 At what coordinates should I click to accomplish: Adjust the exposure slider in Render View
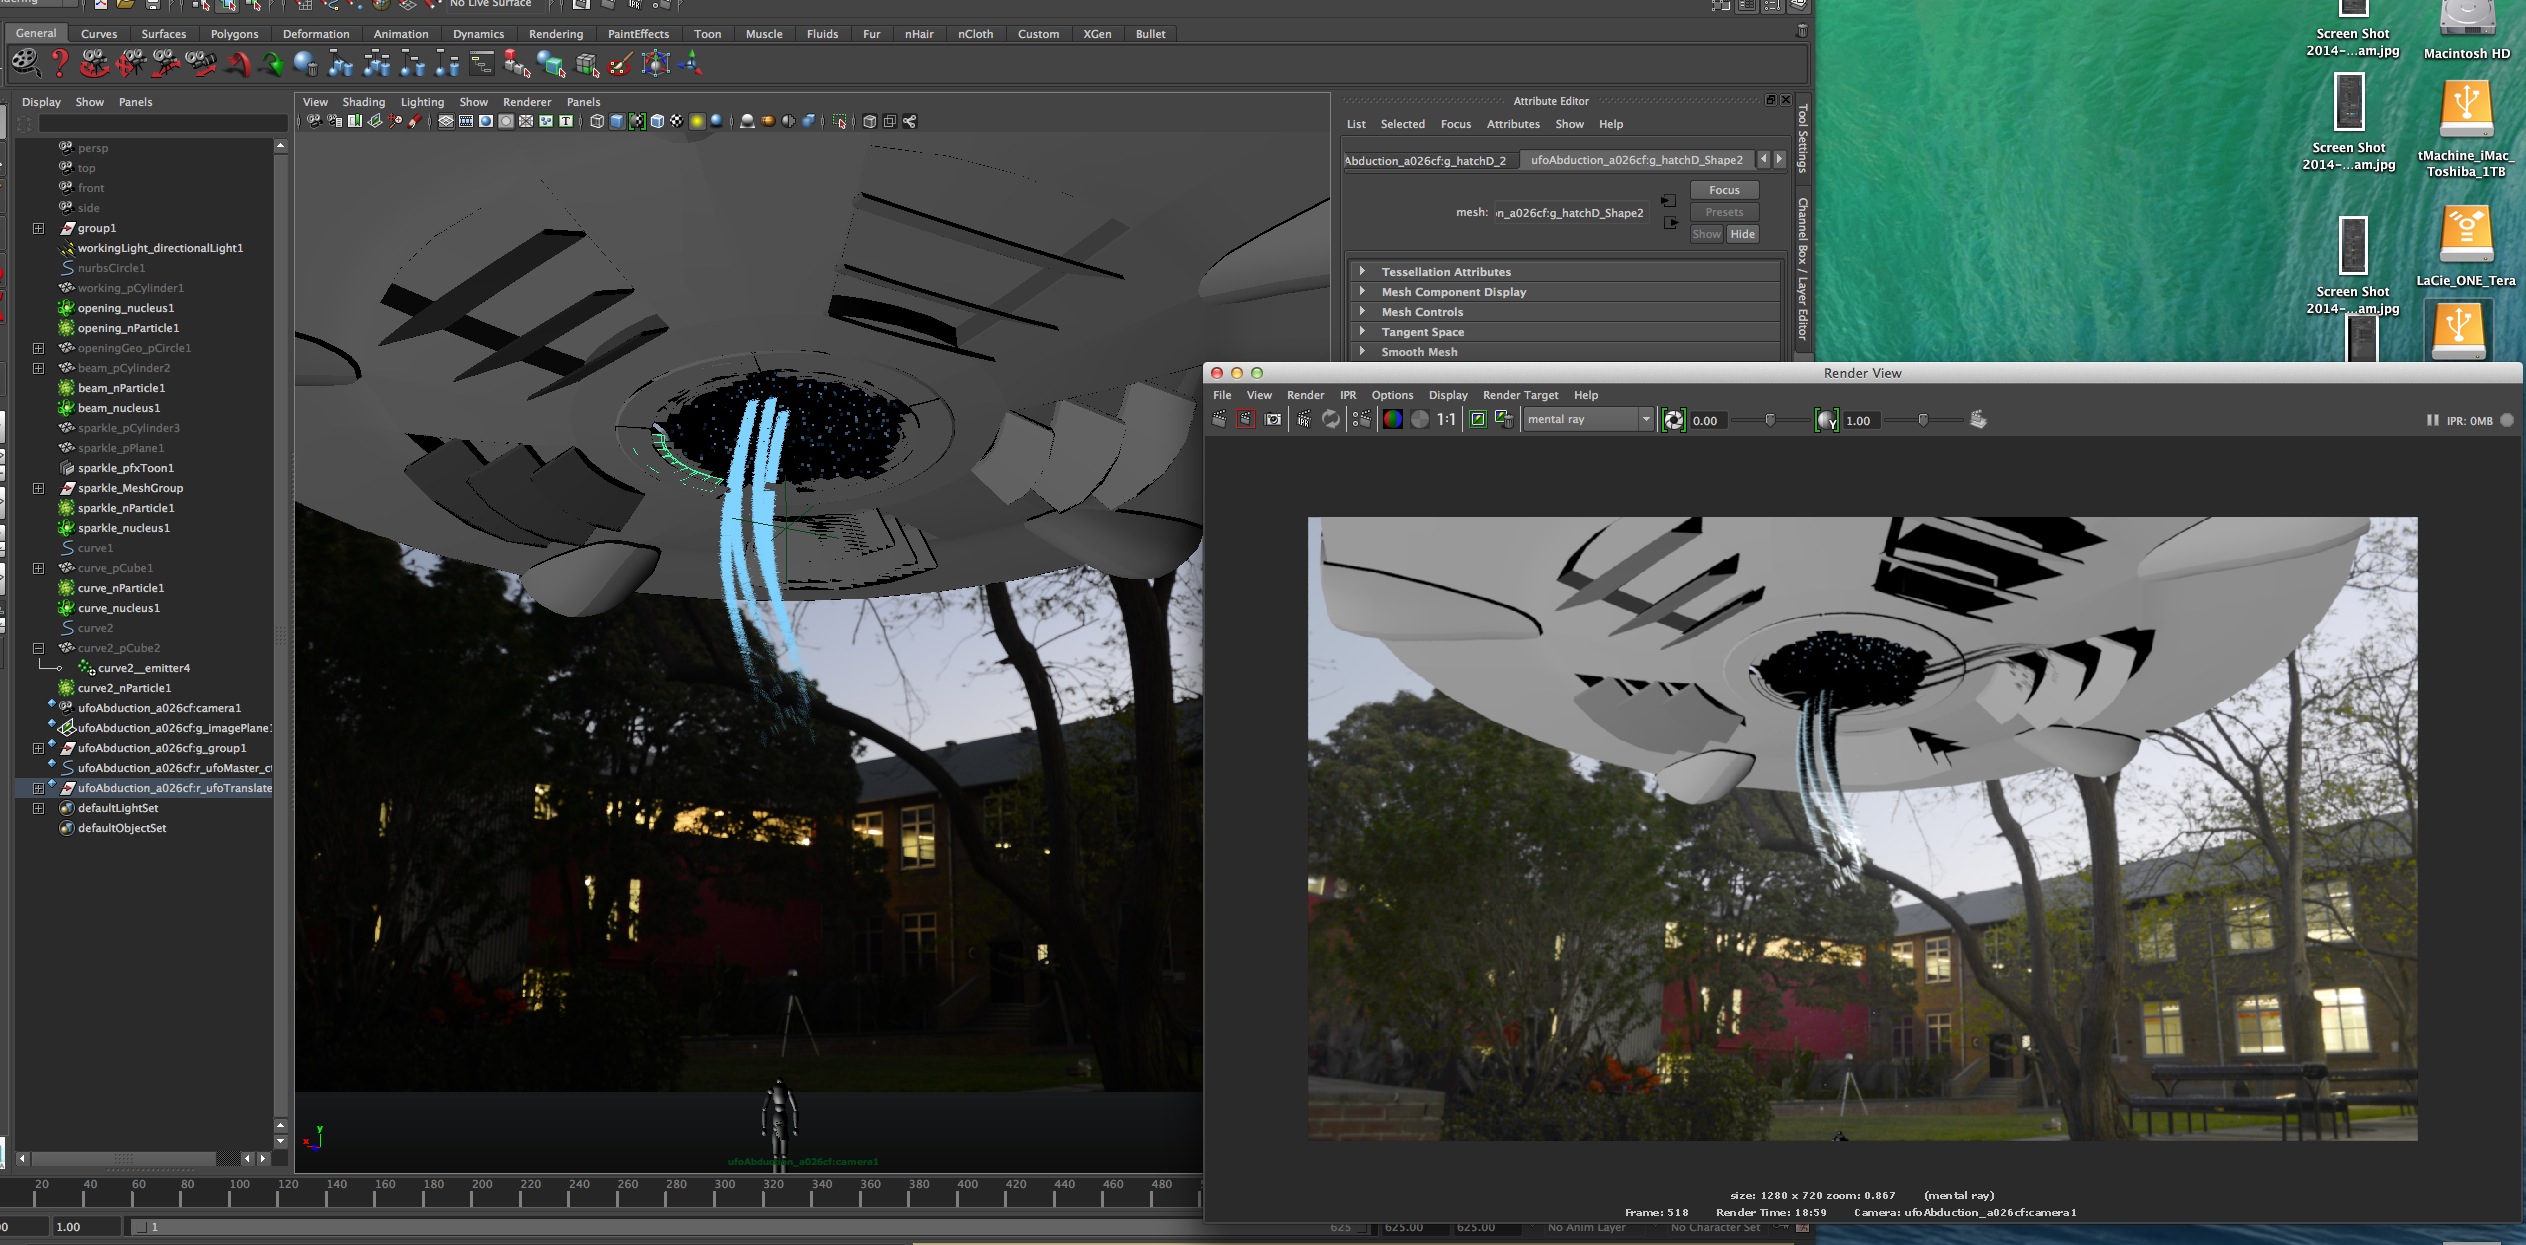point(1770,420)
